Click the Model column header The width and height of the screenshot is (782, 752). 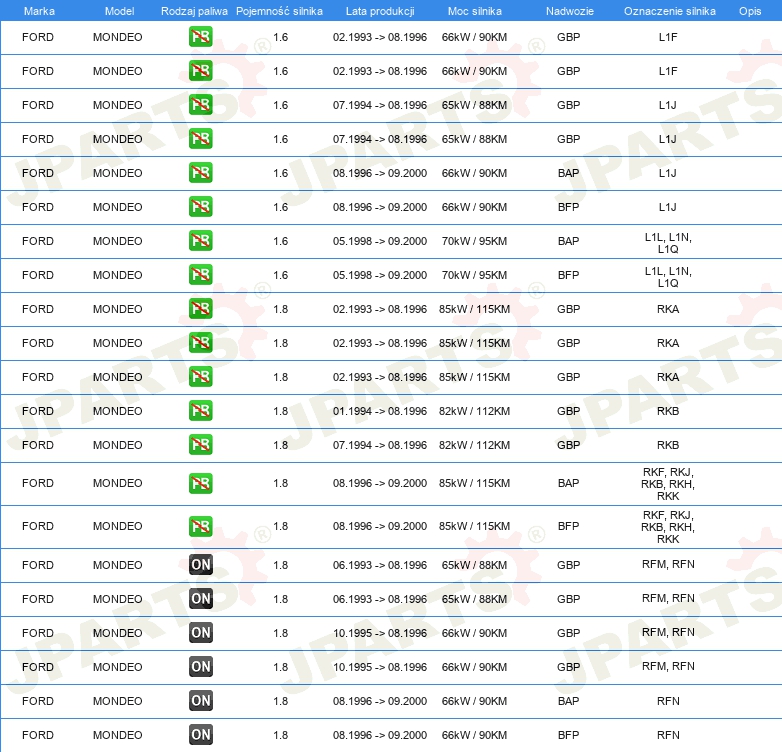pos(119,11)
